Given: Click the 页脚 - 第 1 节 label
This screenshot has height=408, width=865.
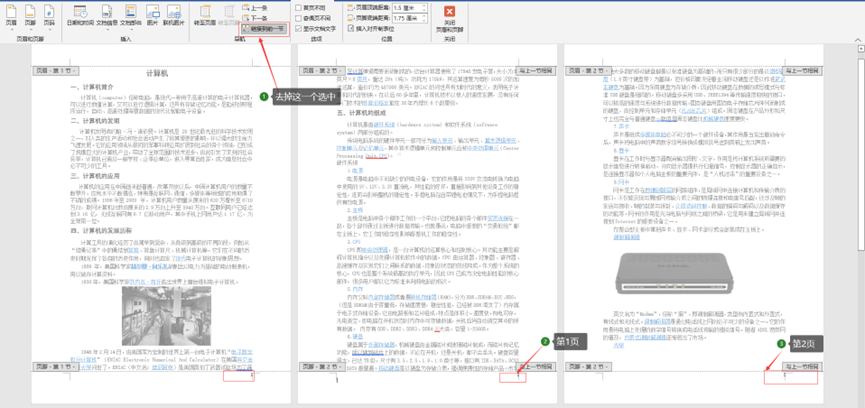Looking at the screenshot, I should [56, 366].
